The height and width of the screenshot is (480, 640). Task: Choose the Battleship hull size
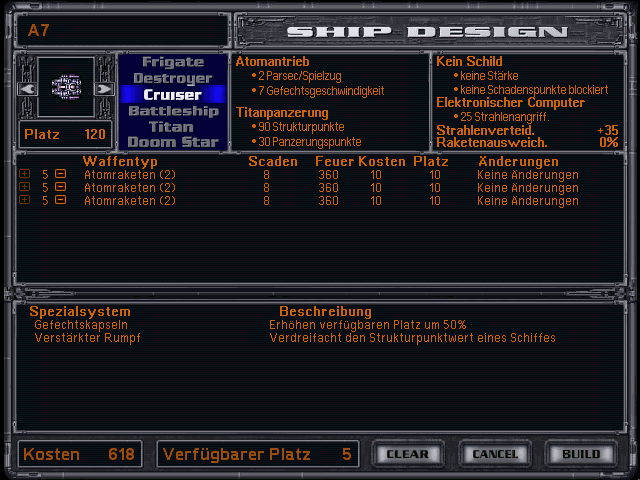pos(173,111)
